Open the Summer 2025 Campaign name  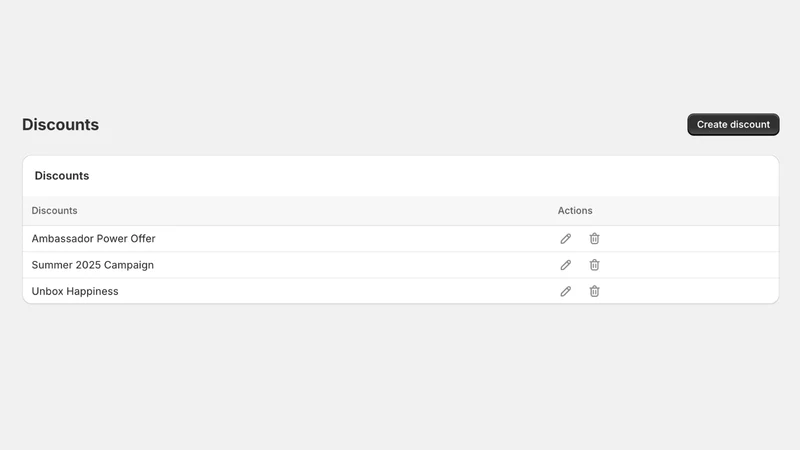tap(92, 265)
